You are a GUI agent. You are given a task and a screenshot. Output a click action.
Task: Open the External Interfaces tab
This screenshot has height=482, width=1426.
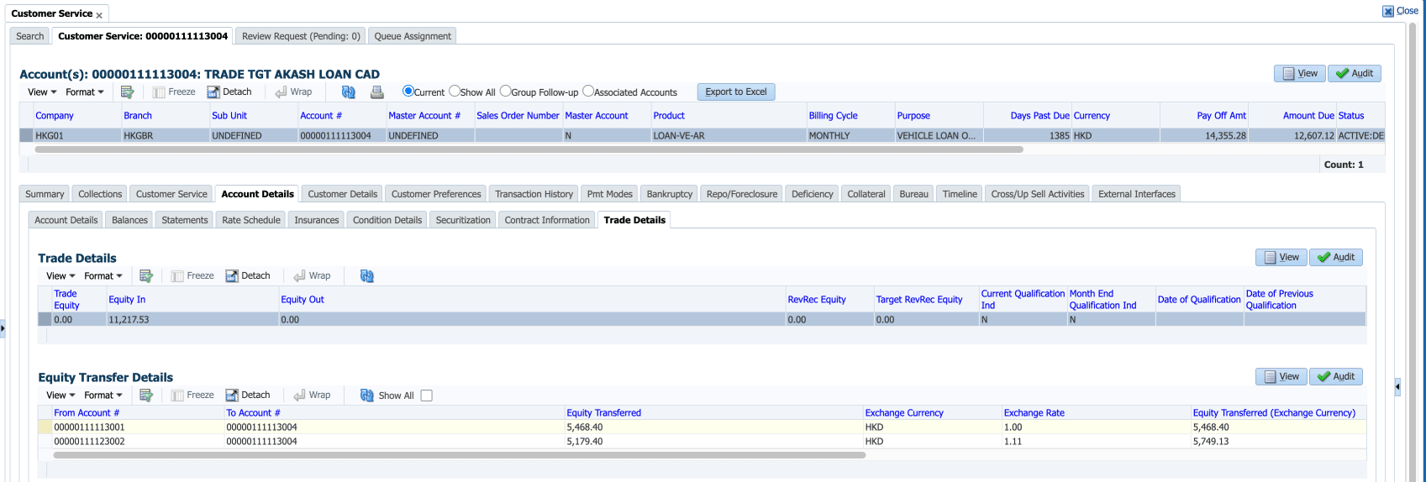pyautogui.click(x=1136, y=194)
